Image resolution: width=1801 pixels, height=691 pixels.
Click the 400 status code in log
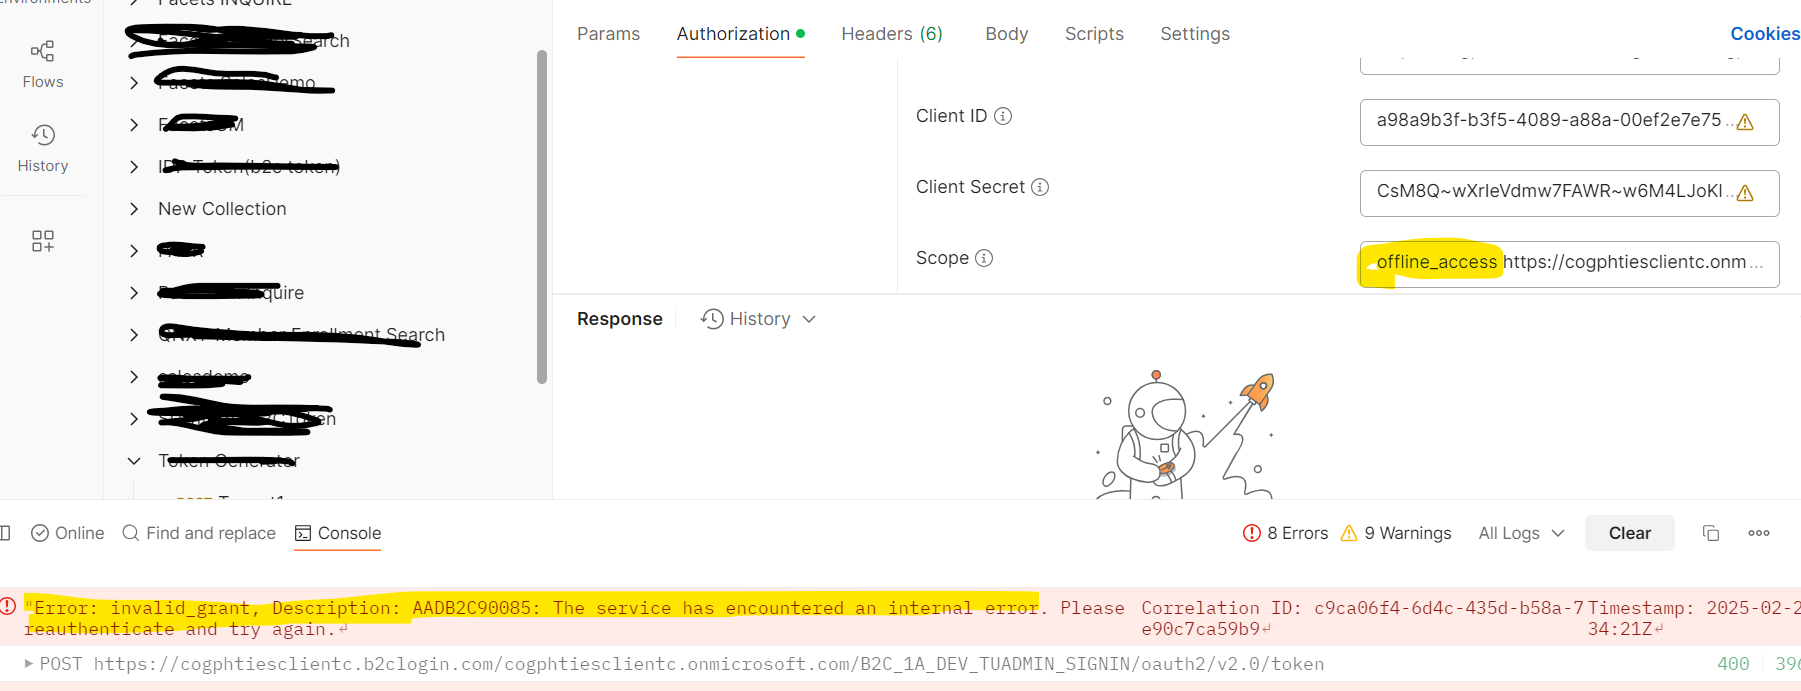pyautogui.click(x=1733, y=664)
